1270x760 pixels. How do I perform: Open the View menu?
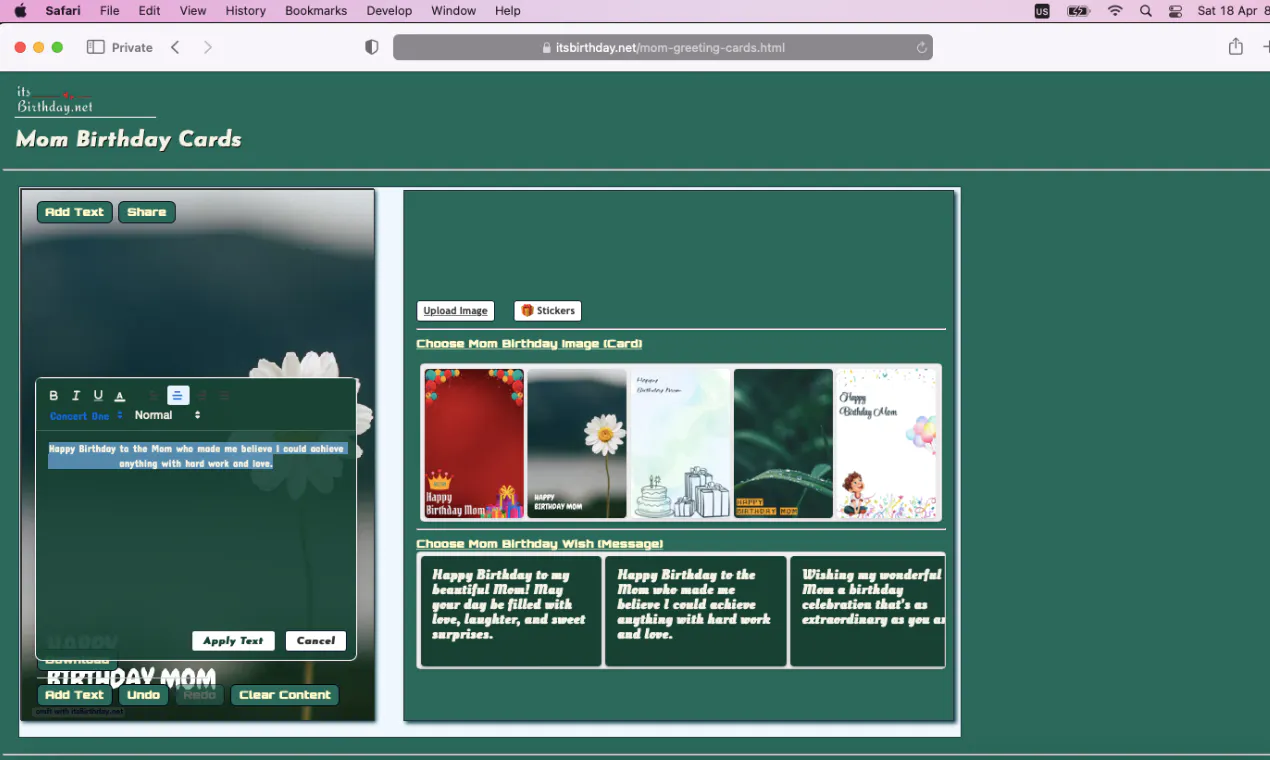(193, 10)
